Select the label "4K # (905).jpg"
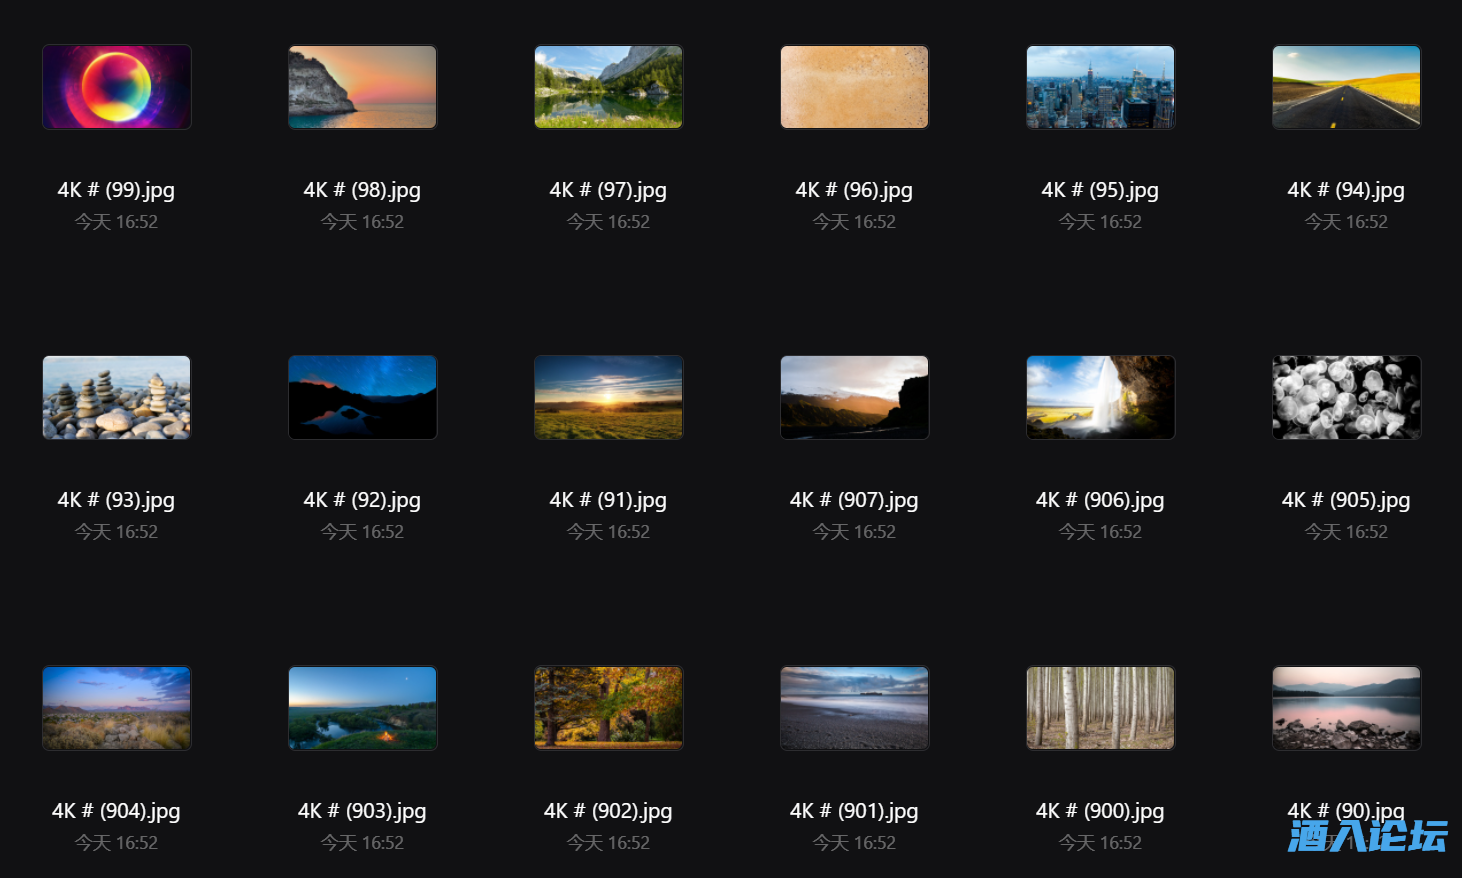This screenshot has width=1462, height=878. (1346, 500)
